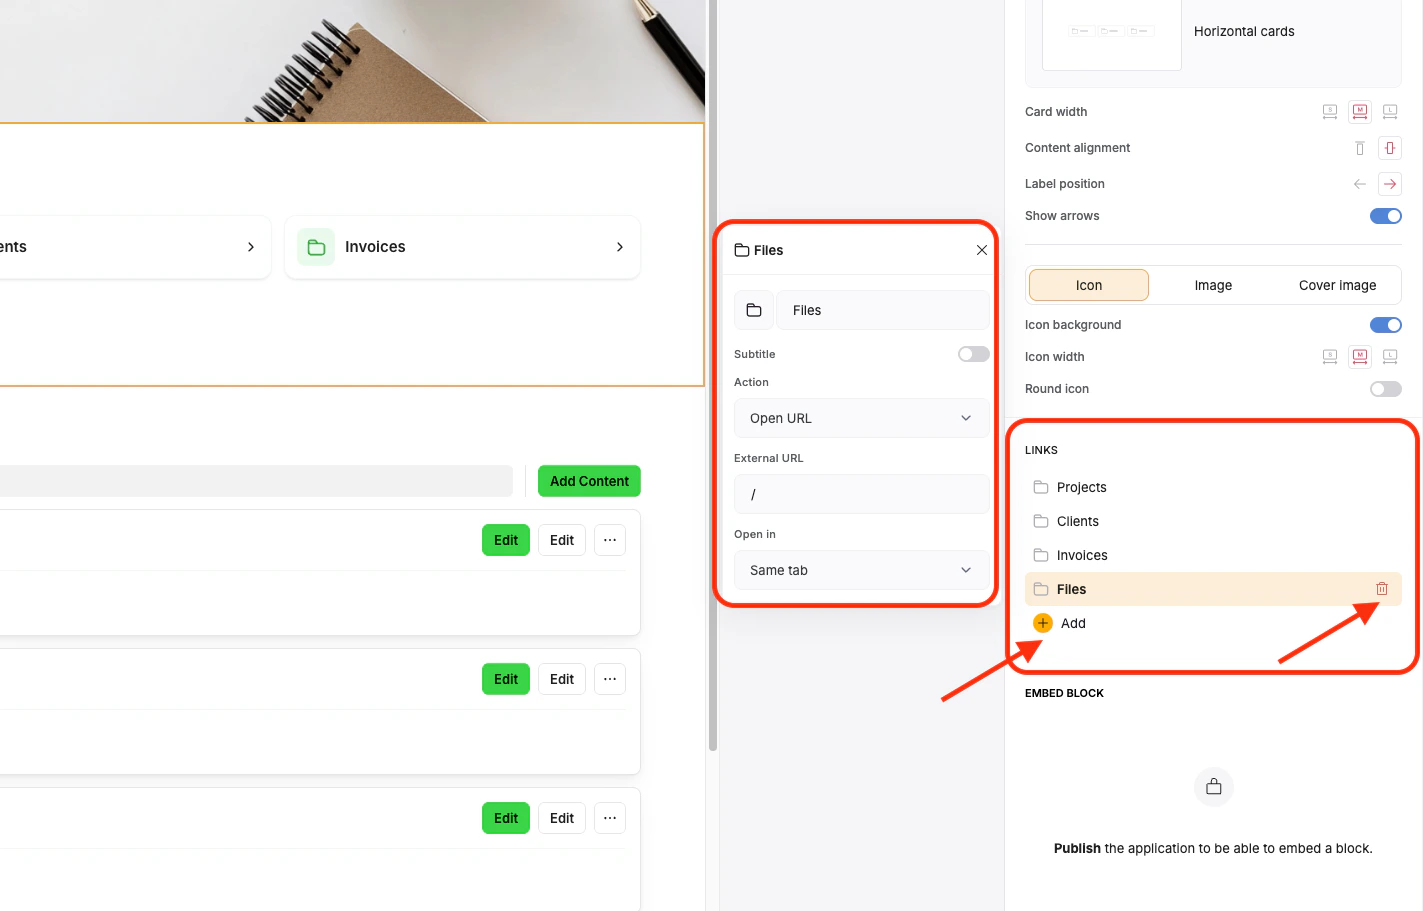This screenshot has width=1423, height=911.
Task: Select Clients in Links list
Action: coord(1213,521)
